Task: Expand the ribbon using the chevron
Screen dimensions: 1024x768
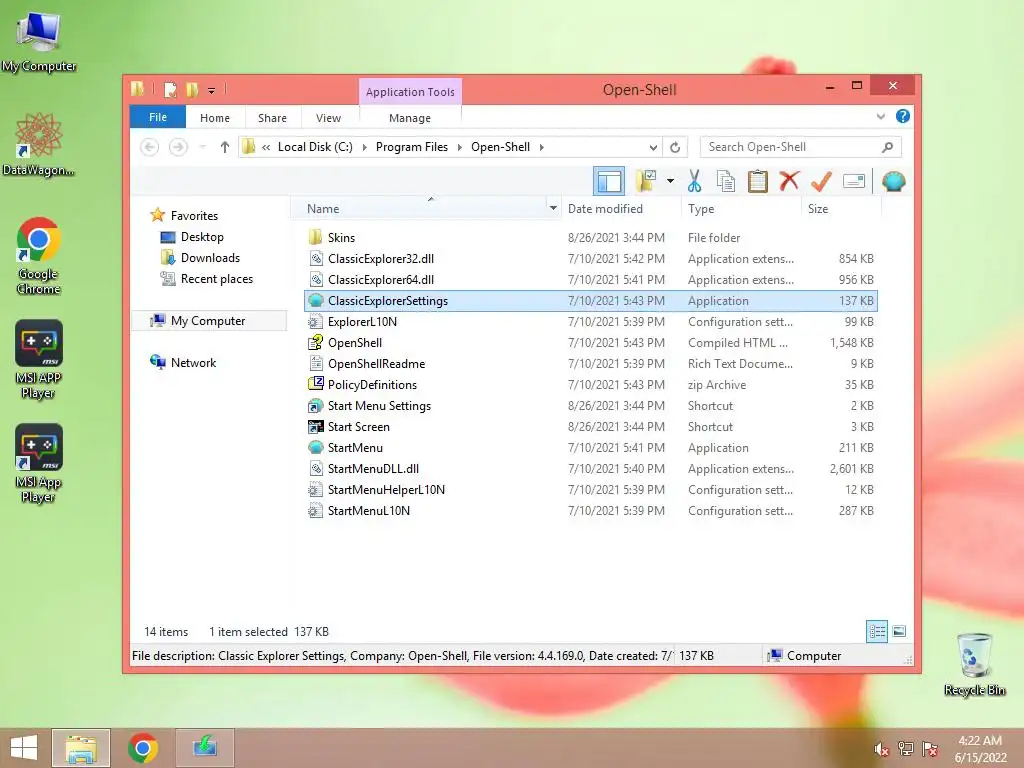Action: 880,116
